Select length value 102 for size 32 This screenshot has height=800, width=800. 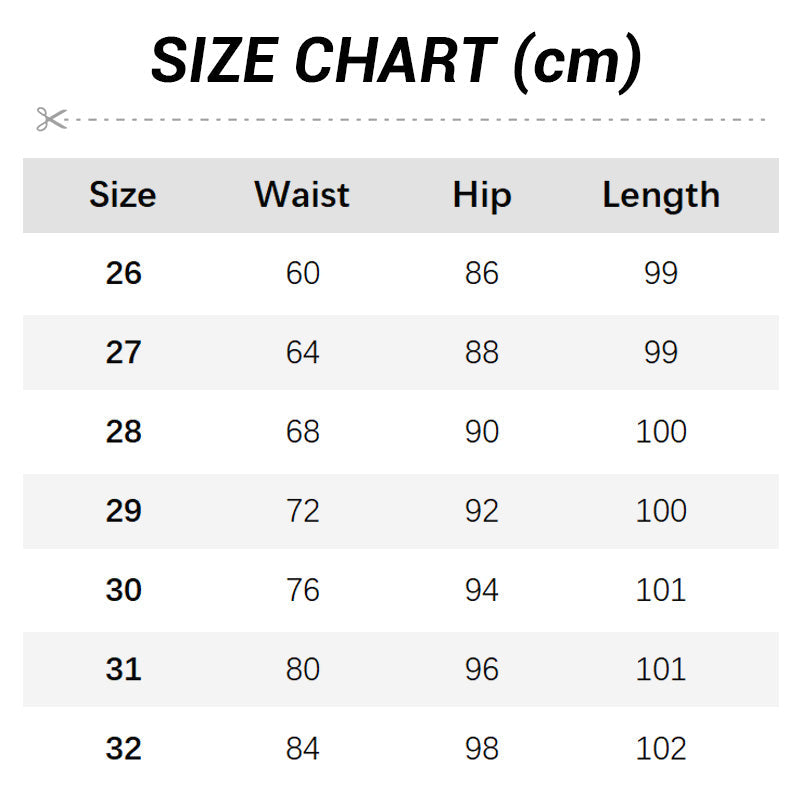[x=661, y=748]
